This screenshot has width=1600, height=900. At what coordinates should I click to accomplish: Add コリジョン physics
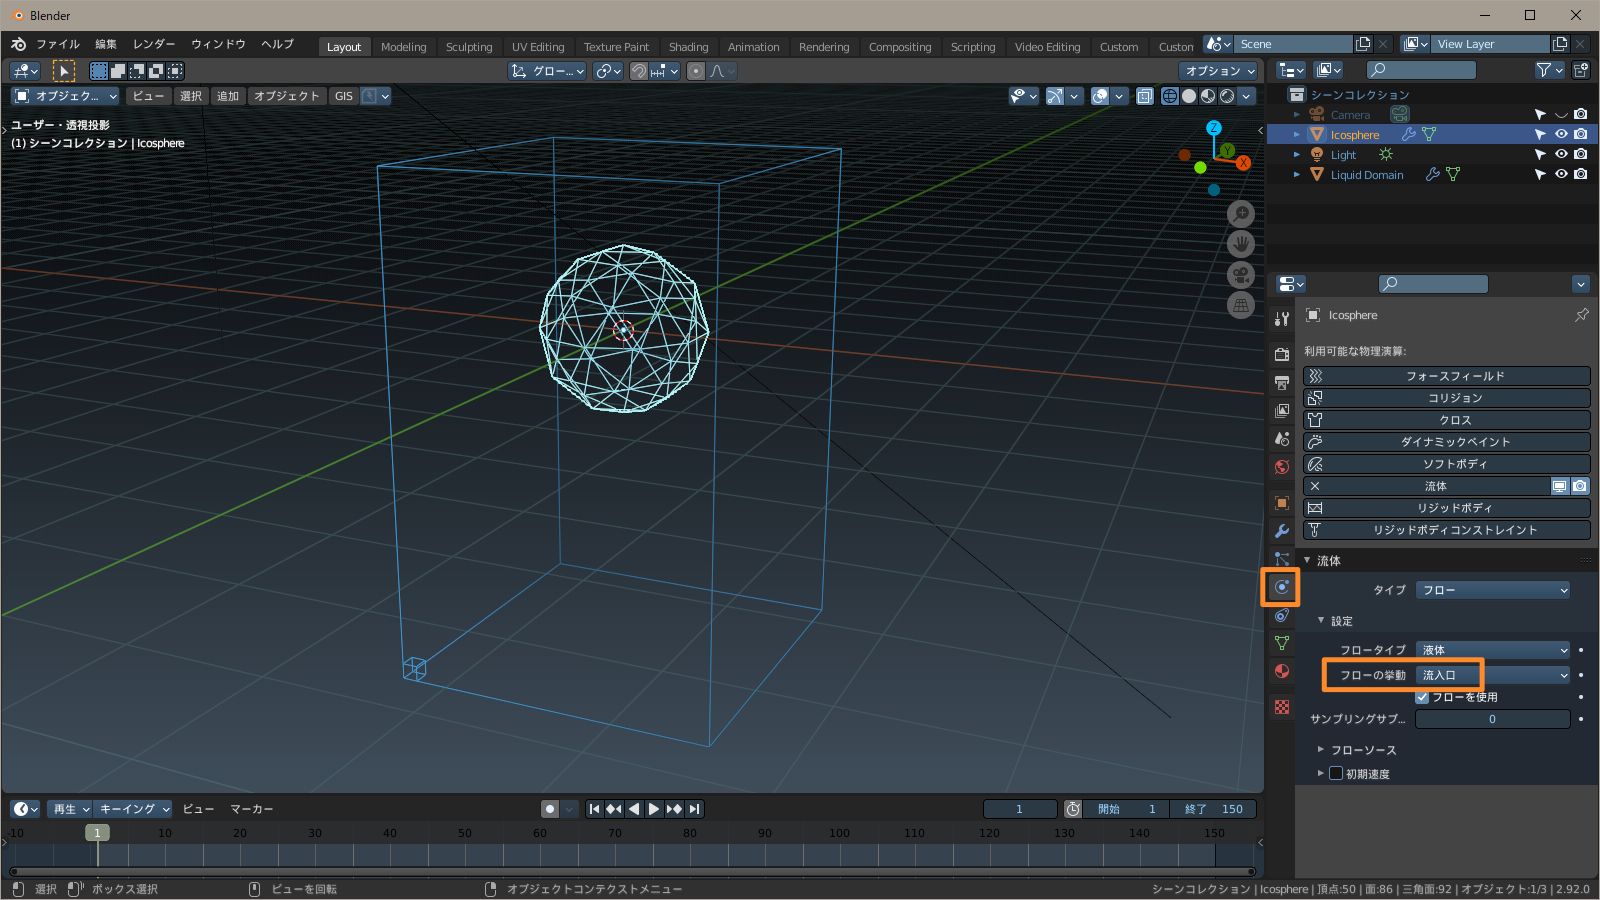[x=1446, y=398]
